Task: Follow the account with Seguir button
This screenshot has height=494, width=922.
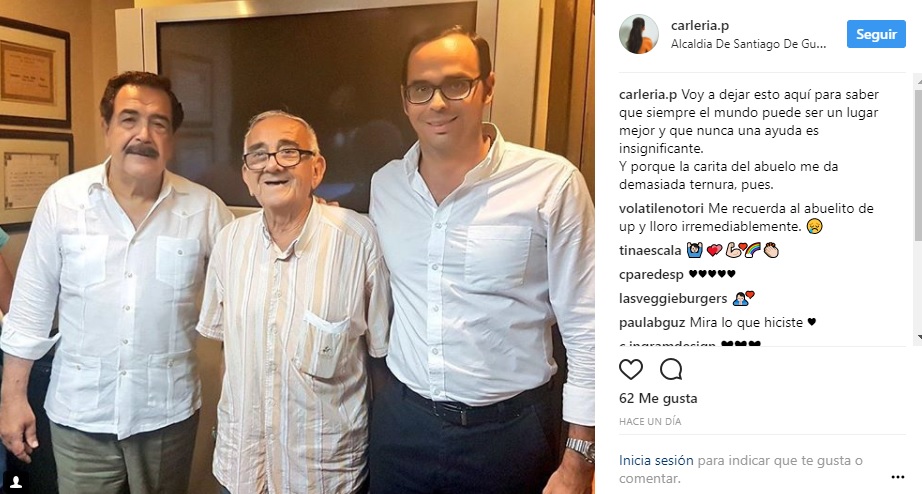Action: tap(876, 34)
